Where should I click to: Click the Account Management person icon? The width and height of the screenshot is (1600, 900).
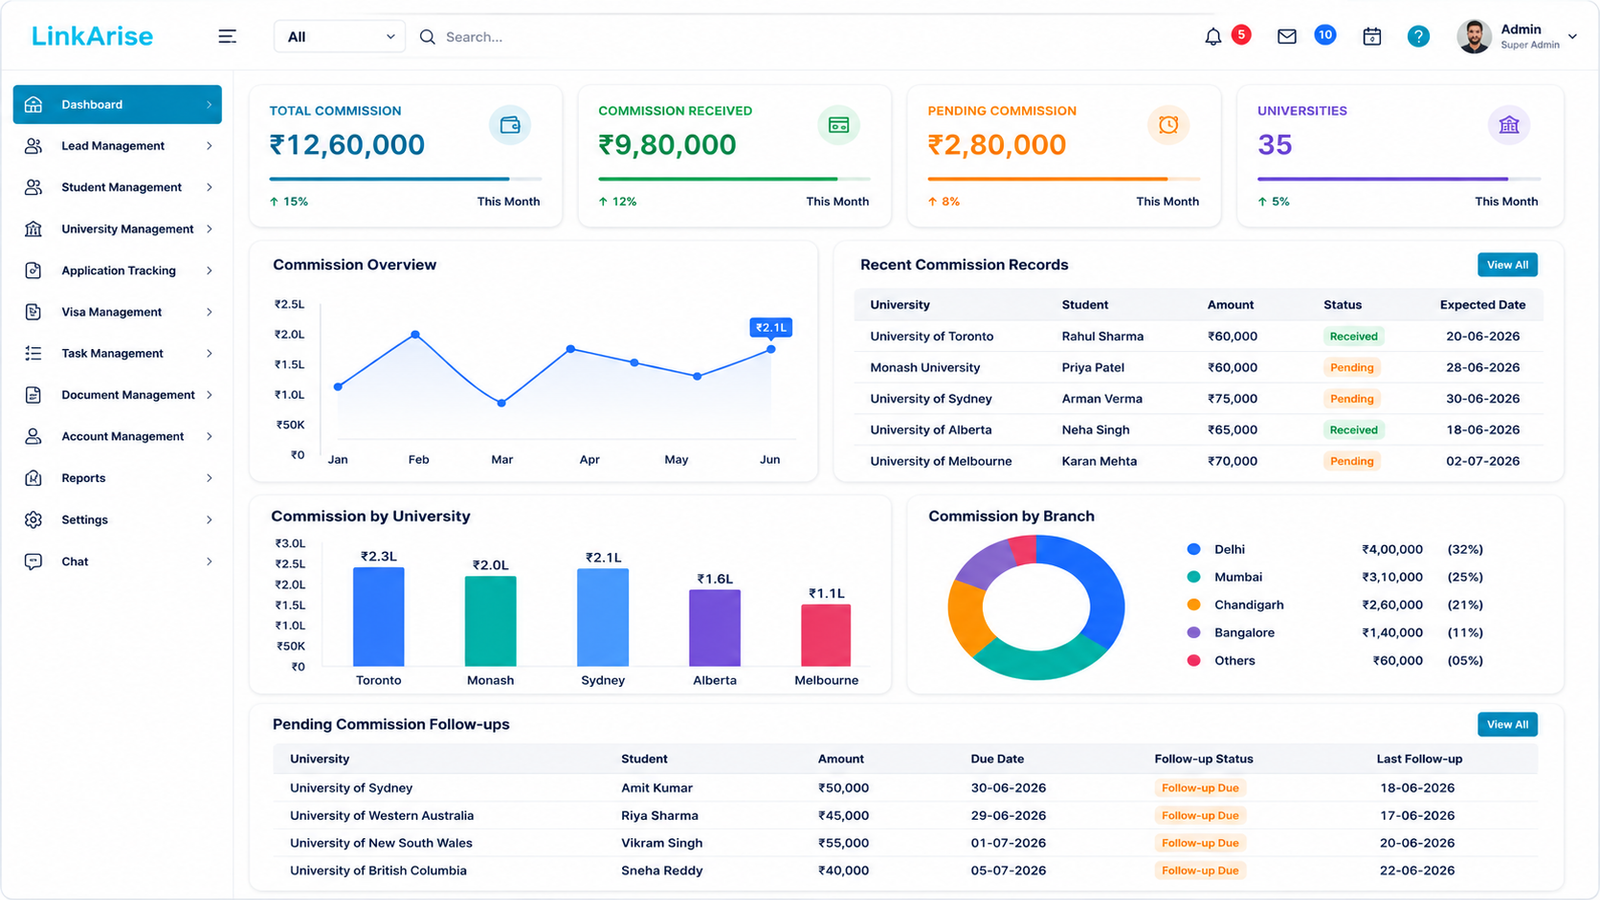pyautogui.click(x=33, y=437)
